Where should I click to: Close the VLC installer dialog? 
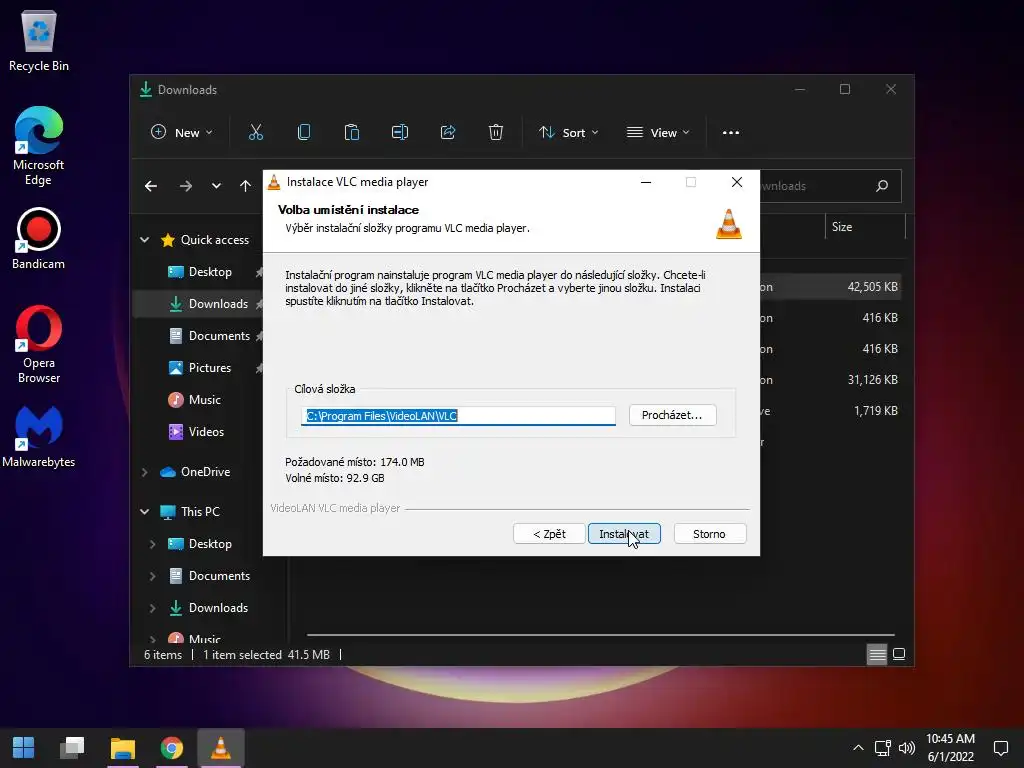[x=737, y=182]
